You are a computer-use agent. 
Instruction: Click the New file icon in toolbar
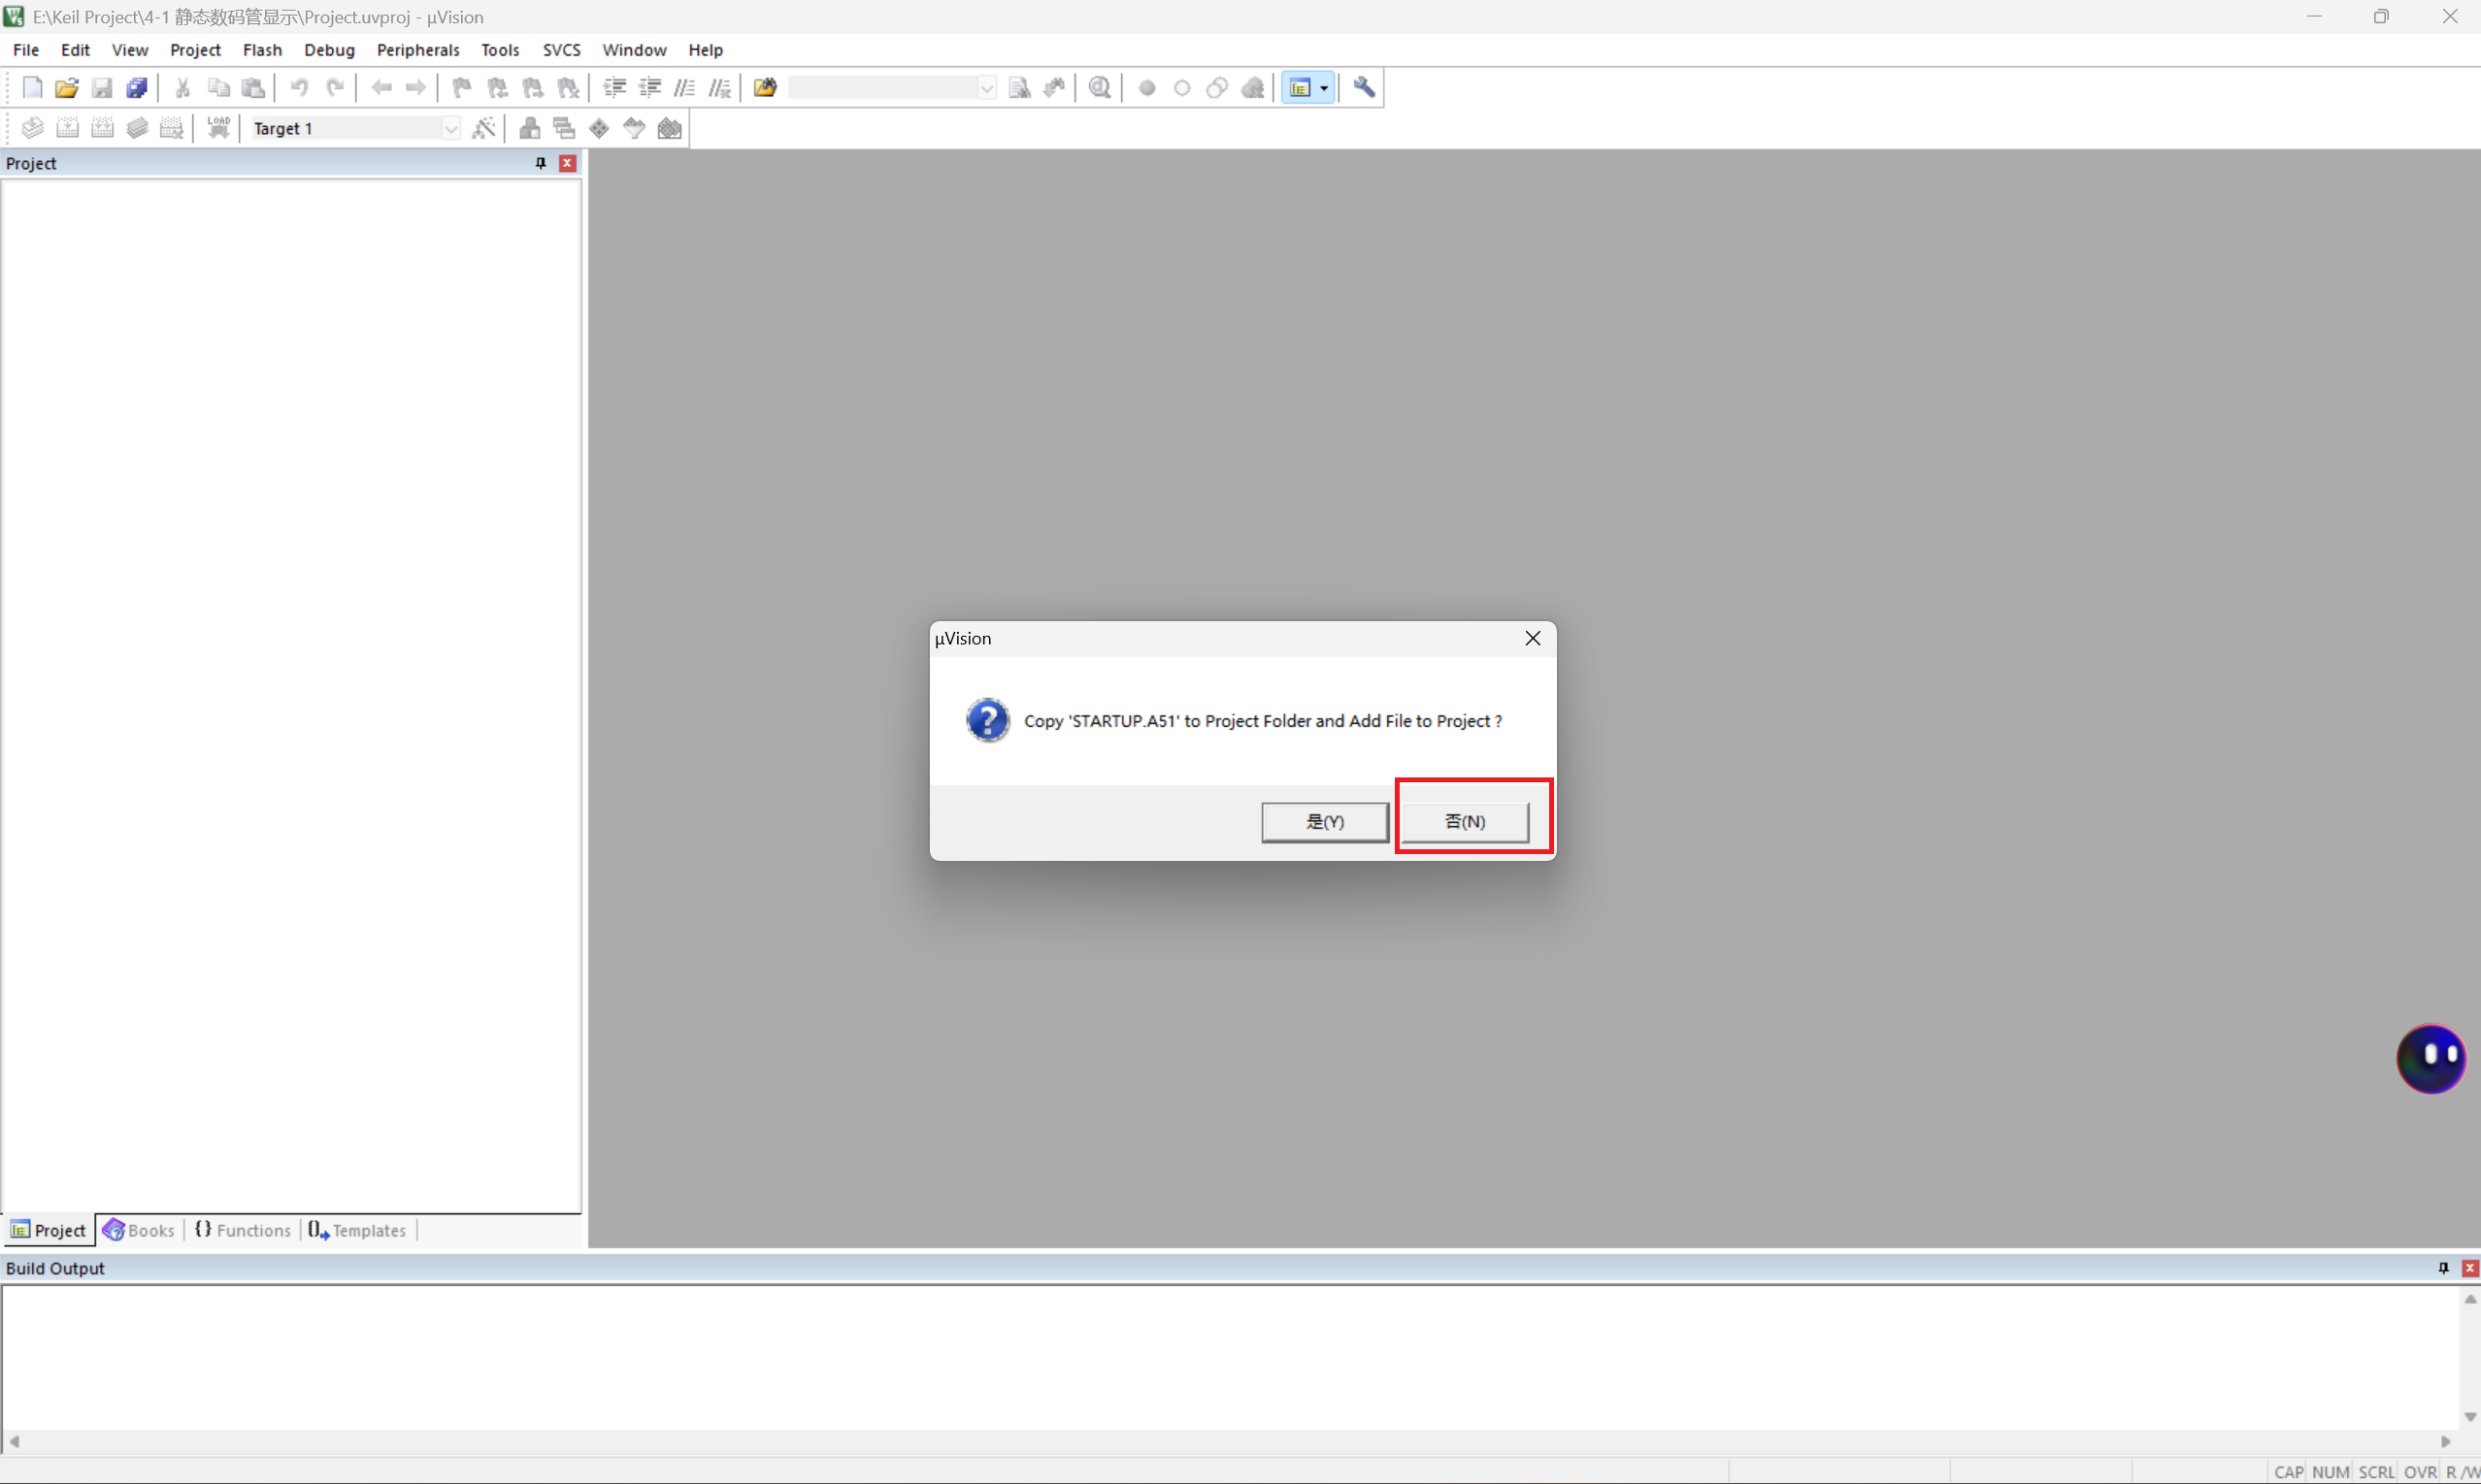32,88
